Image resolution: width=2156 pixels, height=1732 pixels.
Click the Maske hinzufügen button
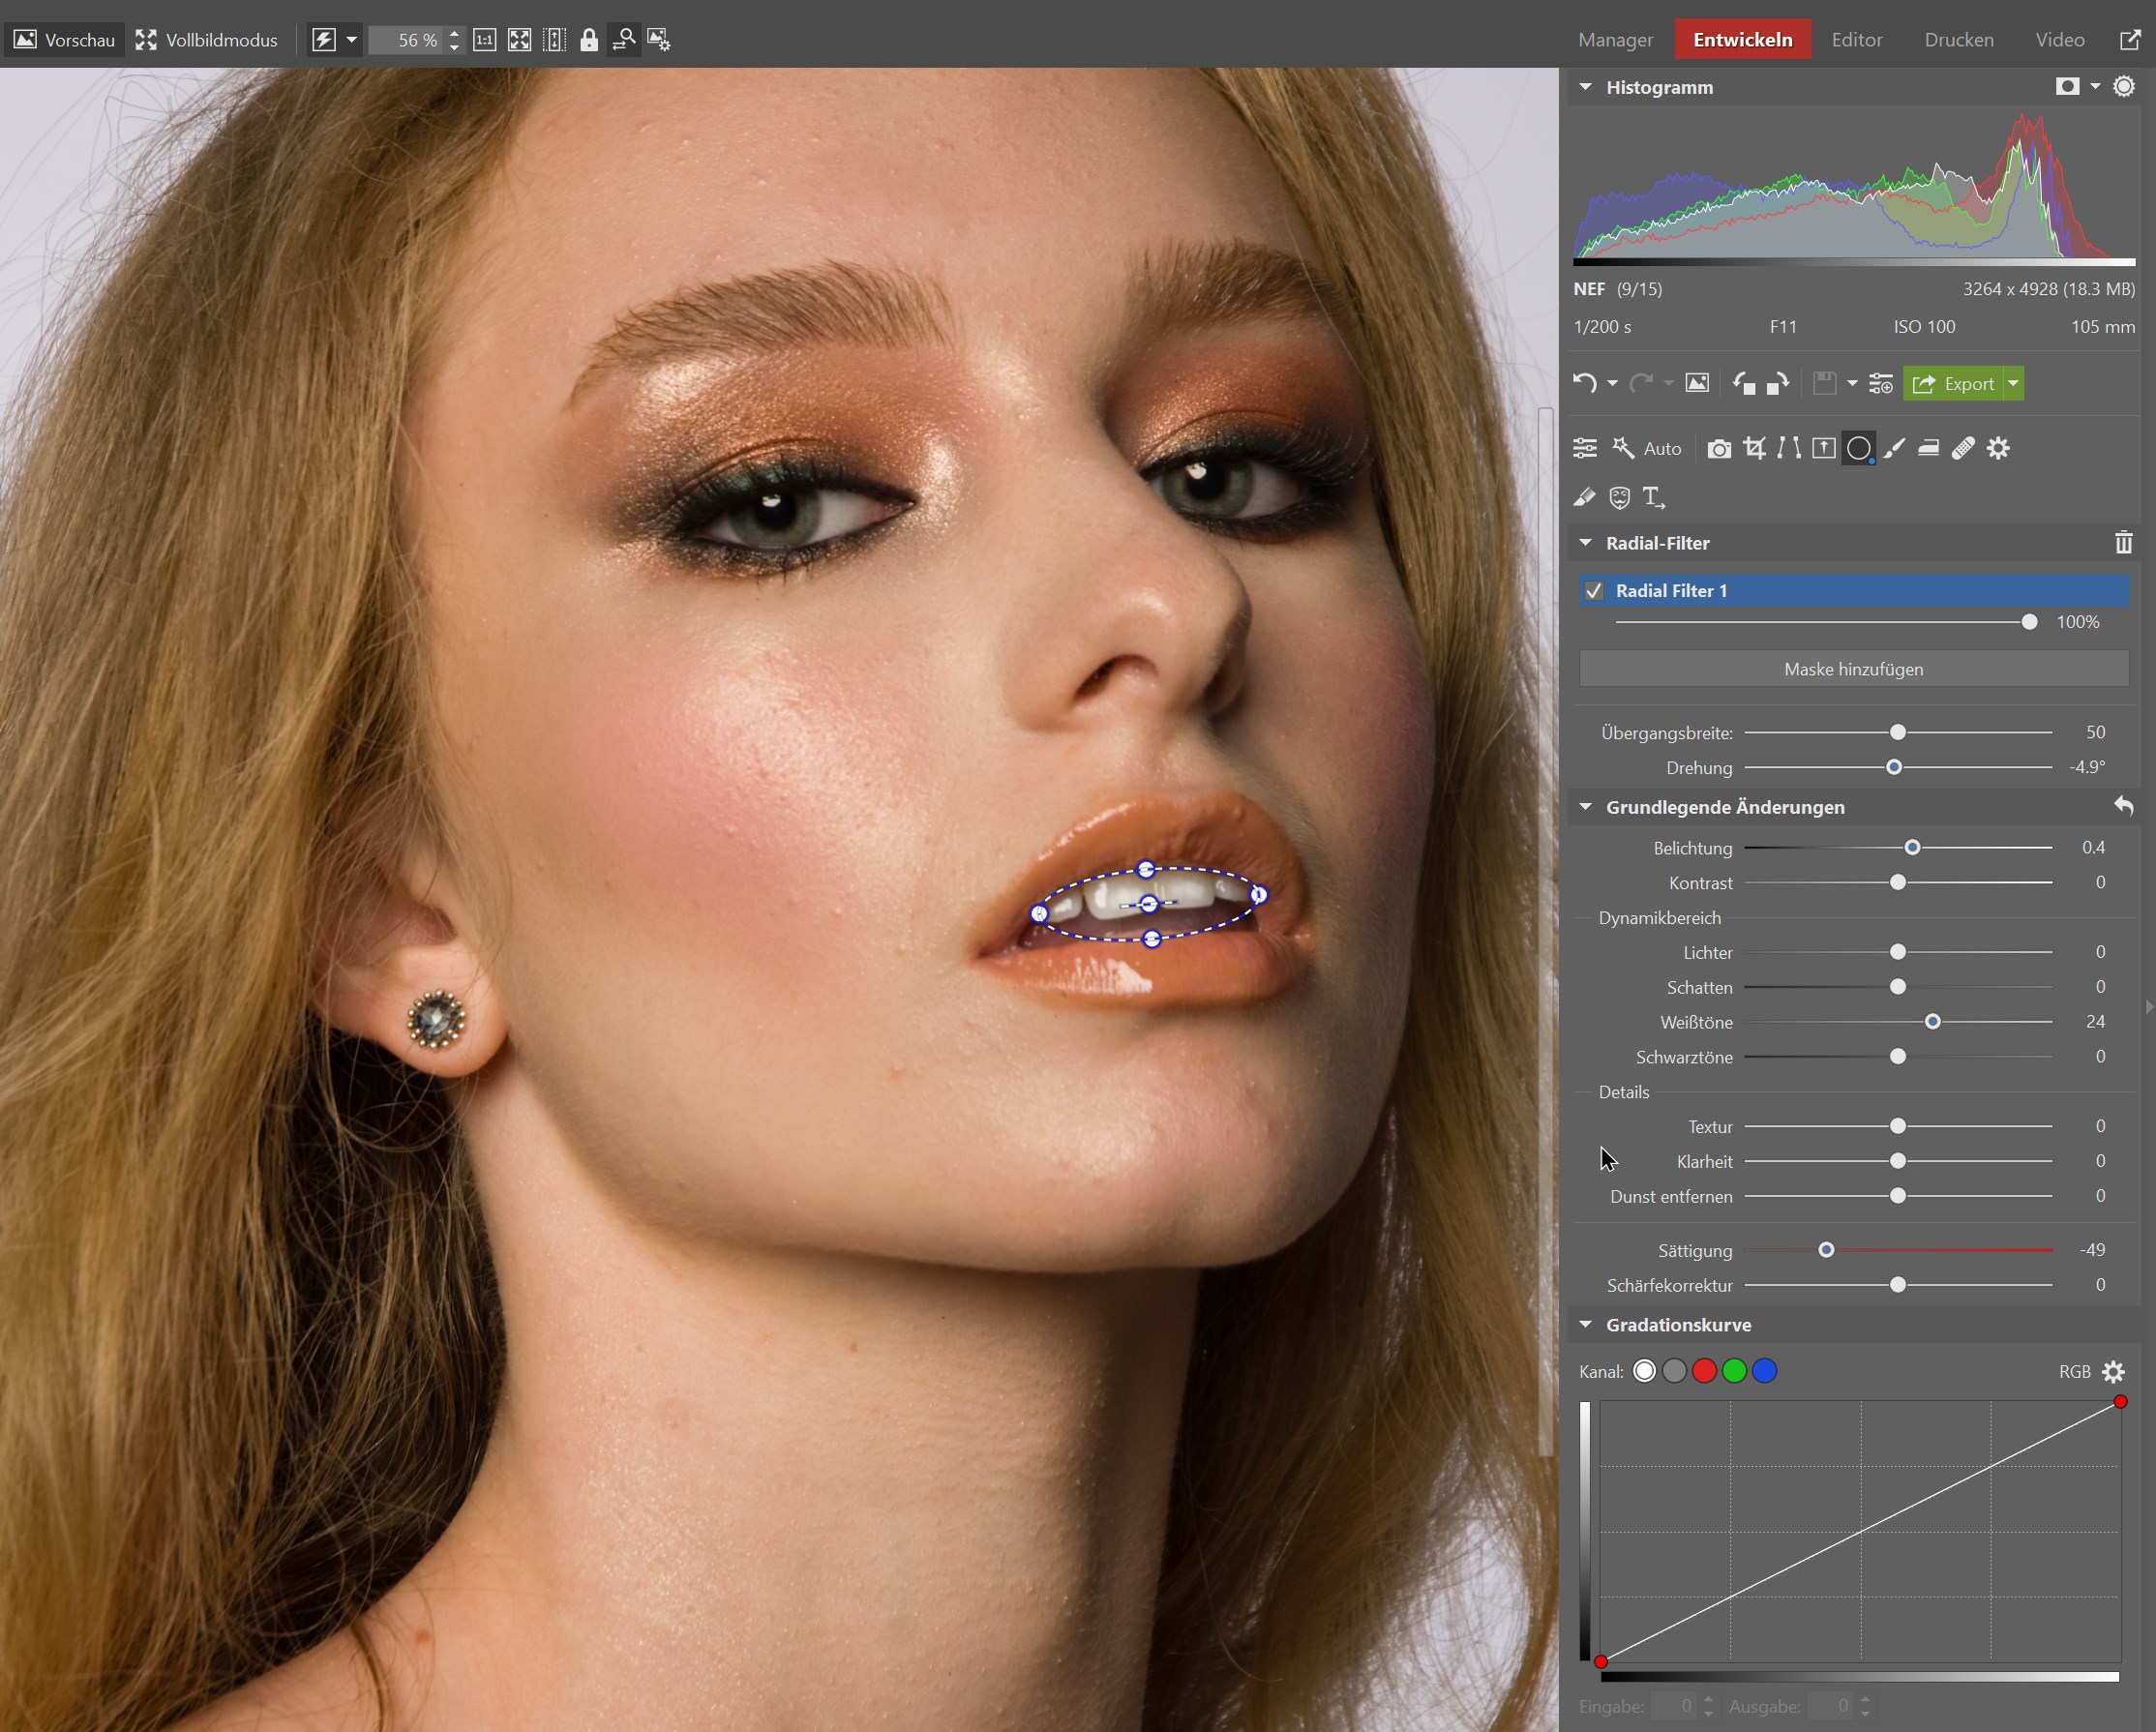point(1853,669)
